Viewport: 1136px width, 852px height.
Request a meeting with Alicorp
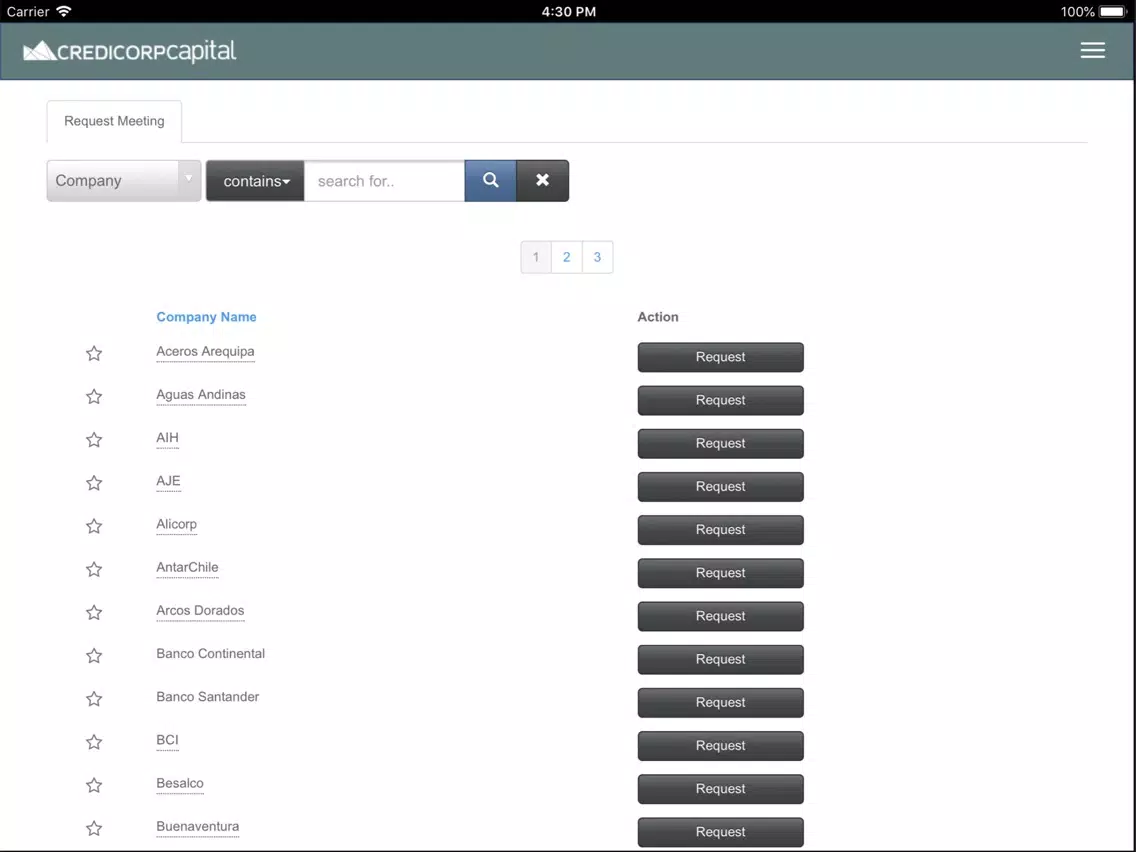(721, 530)
